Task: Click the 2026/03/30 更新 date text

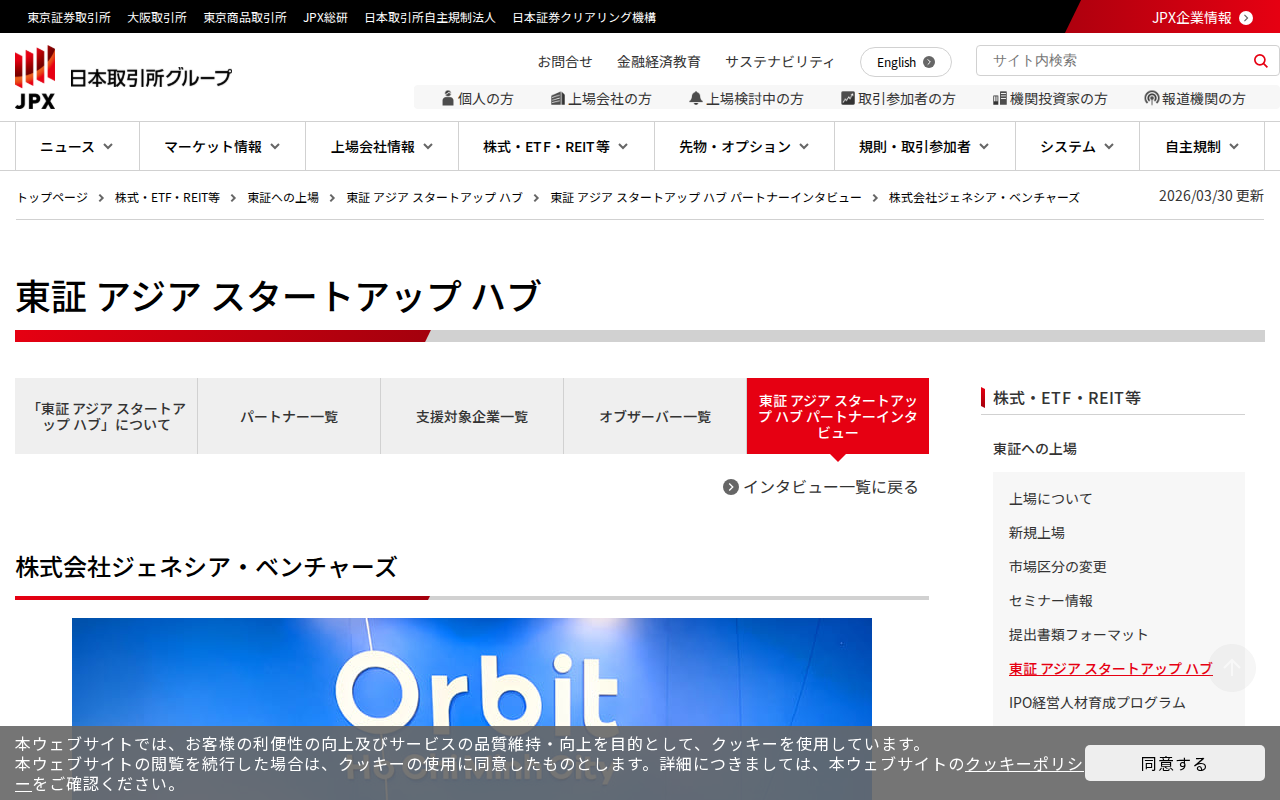Action: point(1211,196)
